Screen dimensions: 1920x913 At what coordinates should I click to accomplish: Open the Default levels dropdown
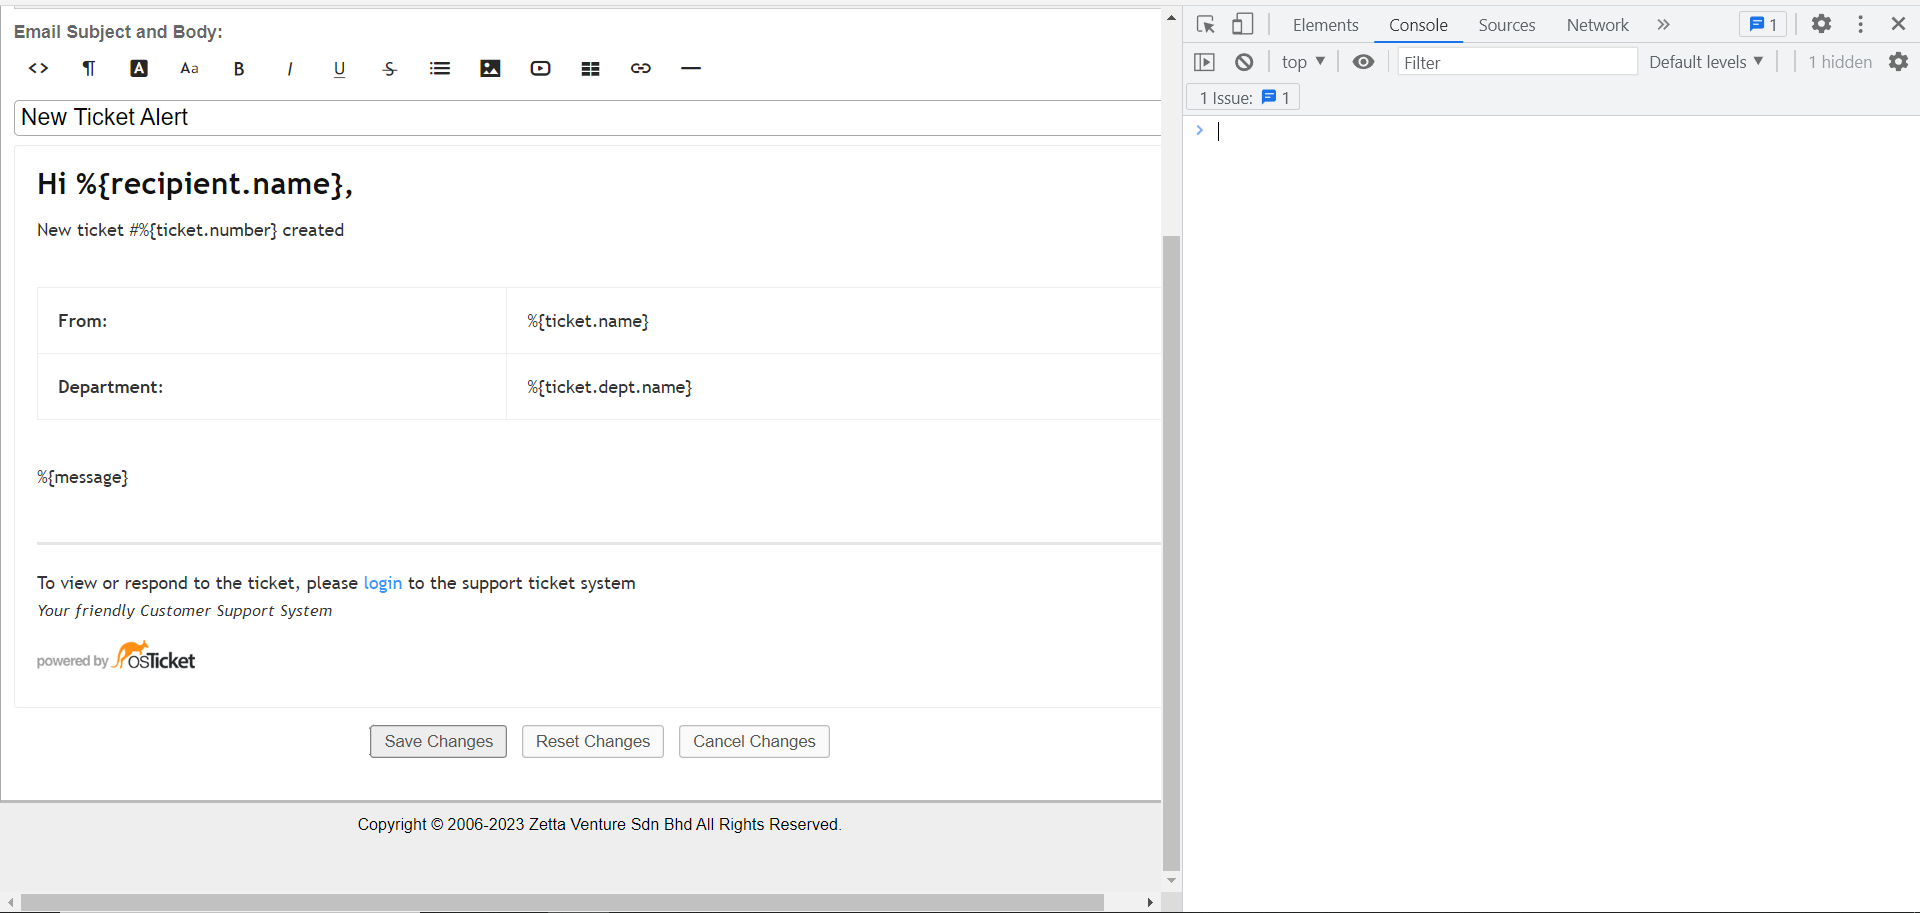(x=1705, y=62)
